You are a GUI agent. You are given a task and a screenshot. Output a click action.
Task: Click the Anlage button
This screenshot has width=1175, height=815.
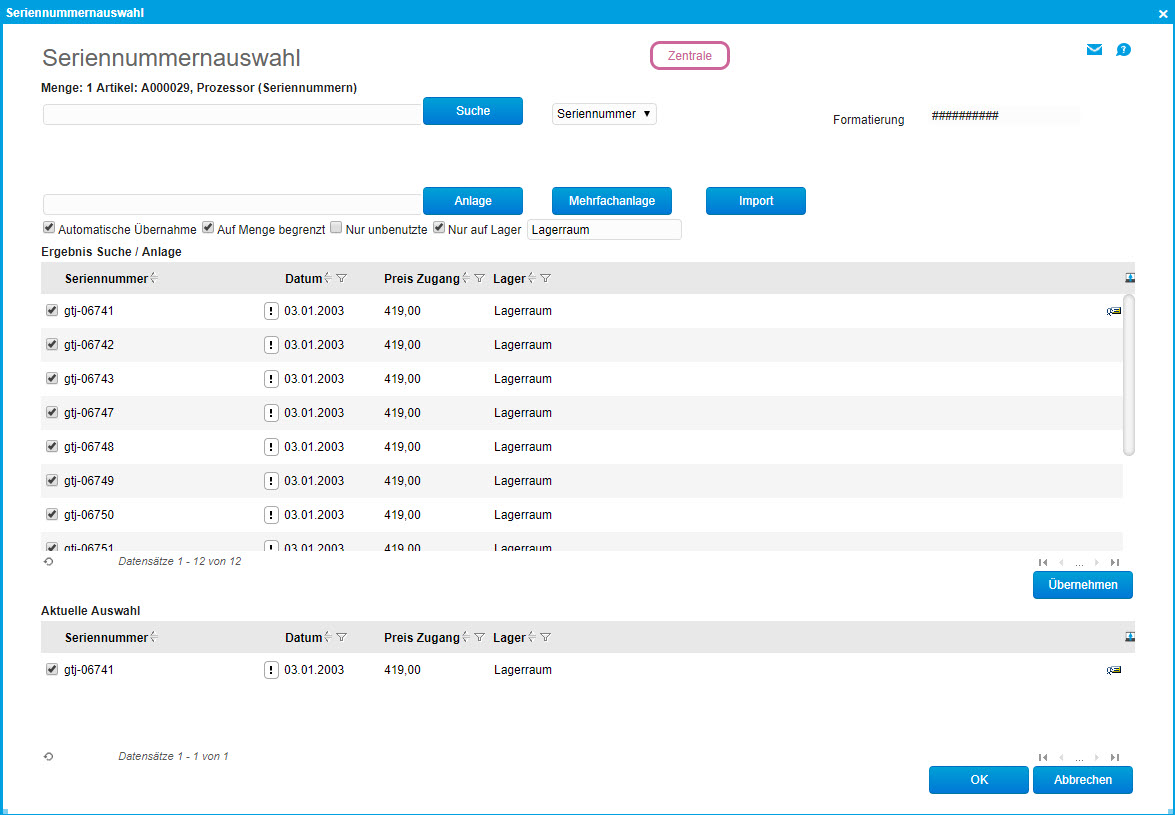point(473,201)
